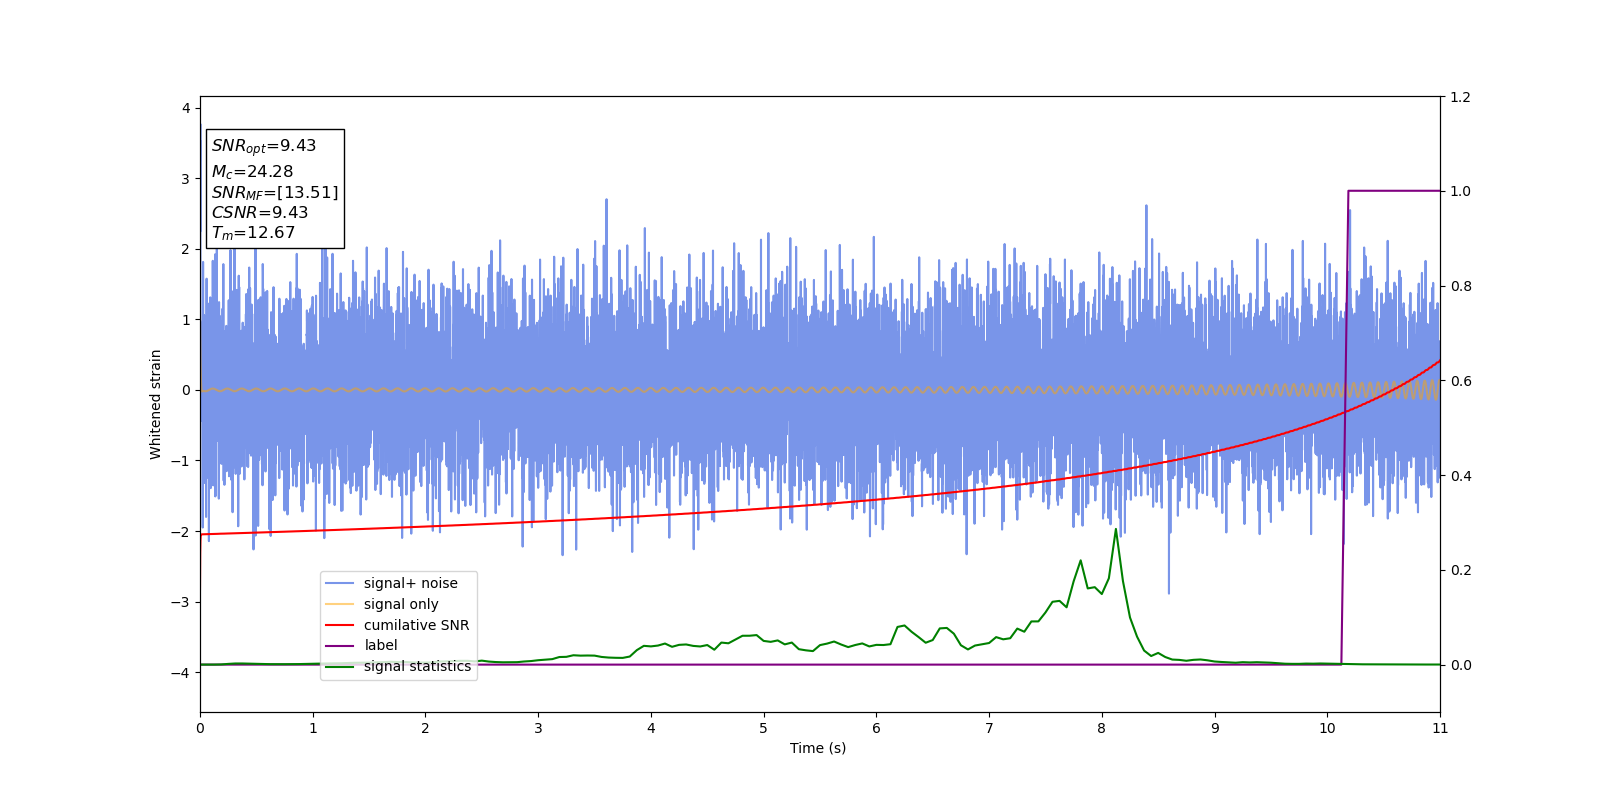This screenshot has width=1600, height=800.
Task: Click the purple line sample in legend
Action: coord(340,646)
